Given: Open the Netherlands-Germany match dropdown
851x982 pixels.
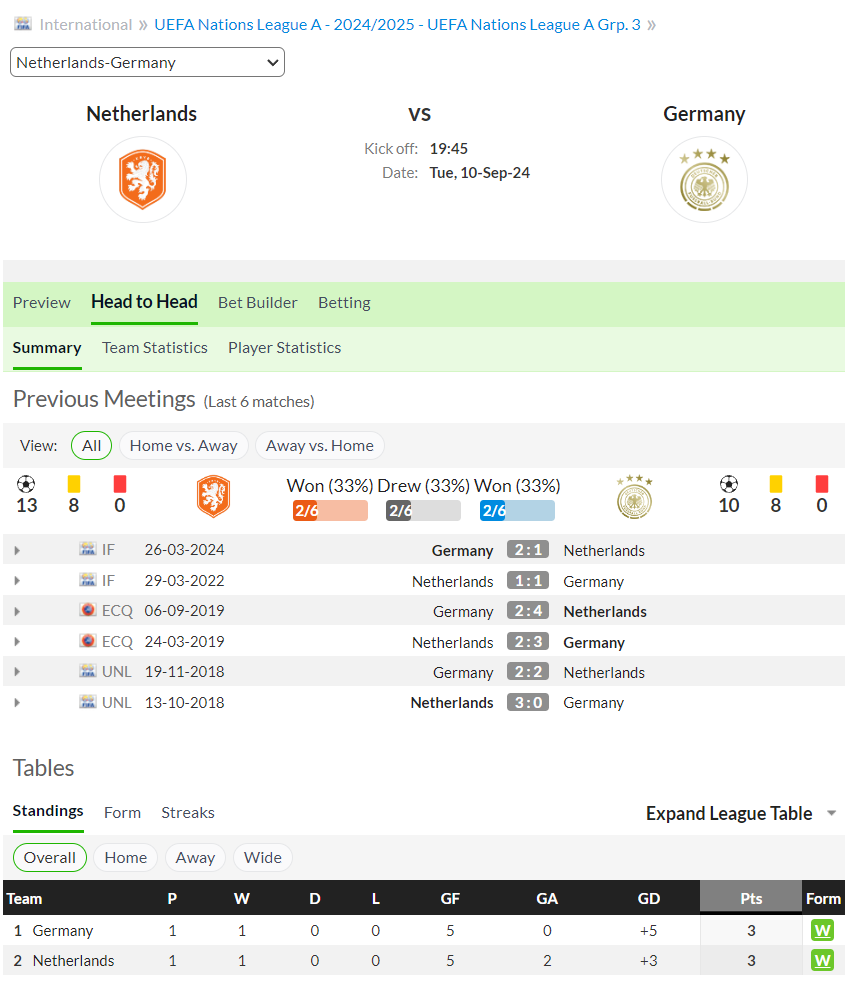Looking at the screenshot, I should coord(147,63).
